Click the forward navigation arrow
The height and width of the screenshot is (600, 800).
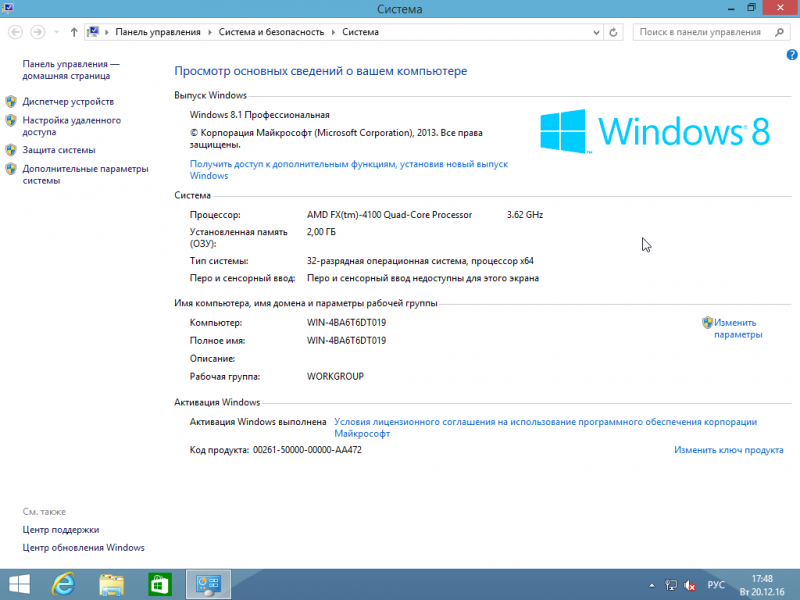(x=37, y=32)
